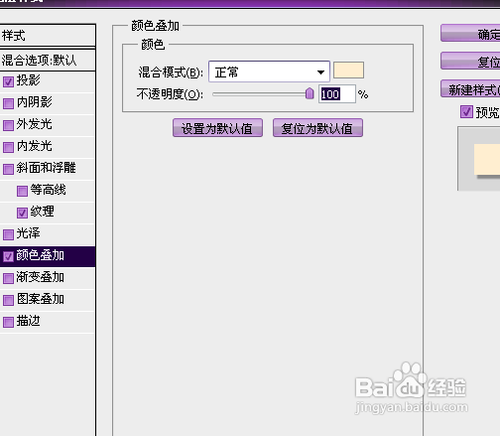Click the 复位为默认值 button
The width and height of the screenshot is (500, 436).
[318, 128]
